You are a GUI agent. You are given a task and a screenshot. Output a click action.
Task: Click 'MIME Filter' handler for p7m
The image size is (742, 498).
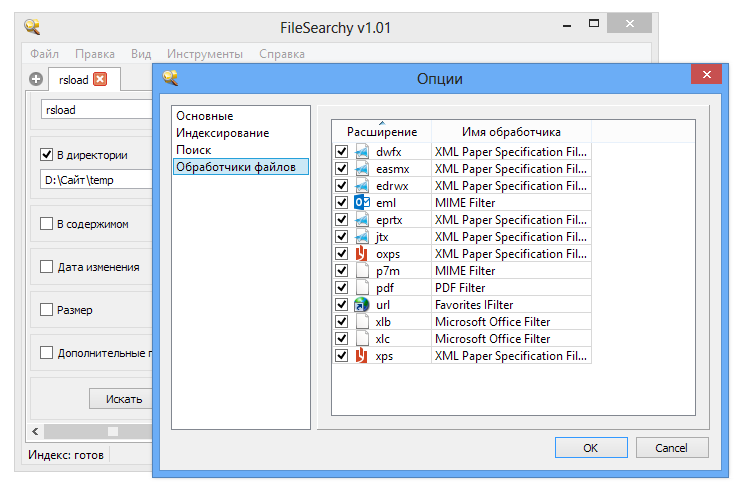click(465, 271)
